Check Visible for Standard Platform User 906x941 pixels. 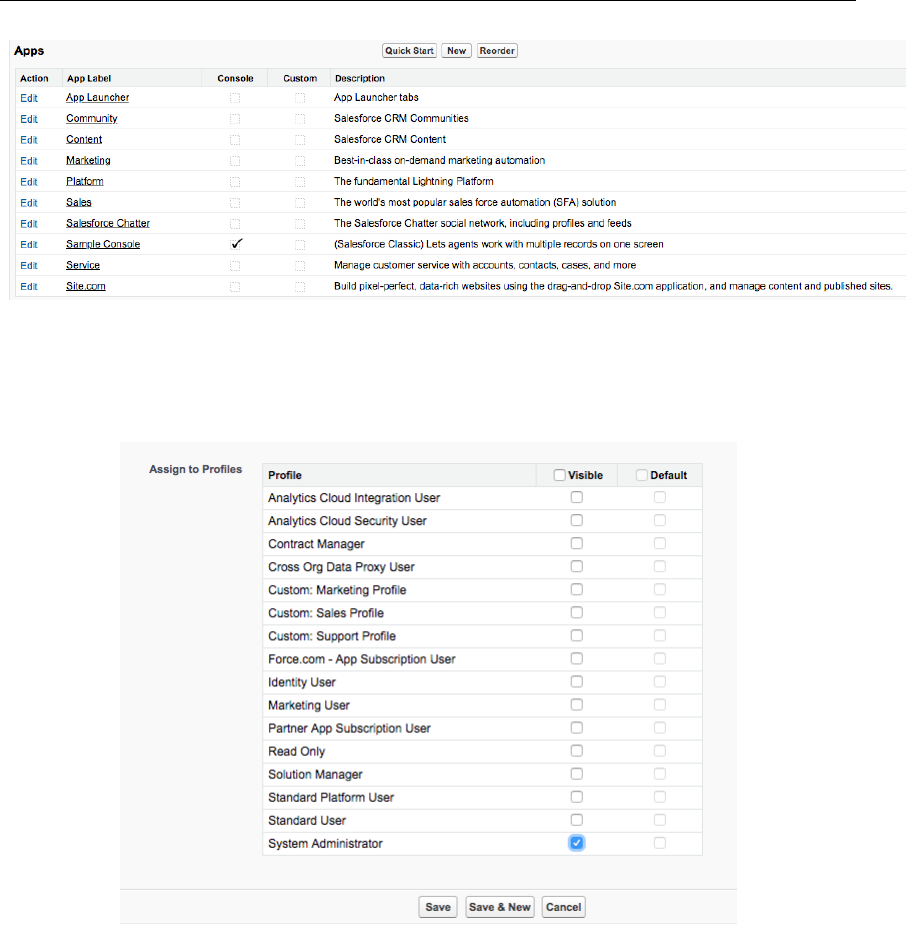coord(577,796)
